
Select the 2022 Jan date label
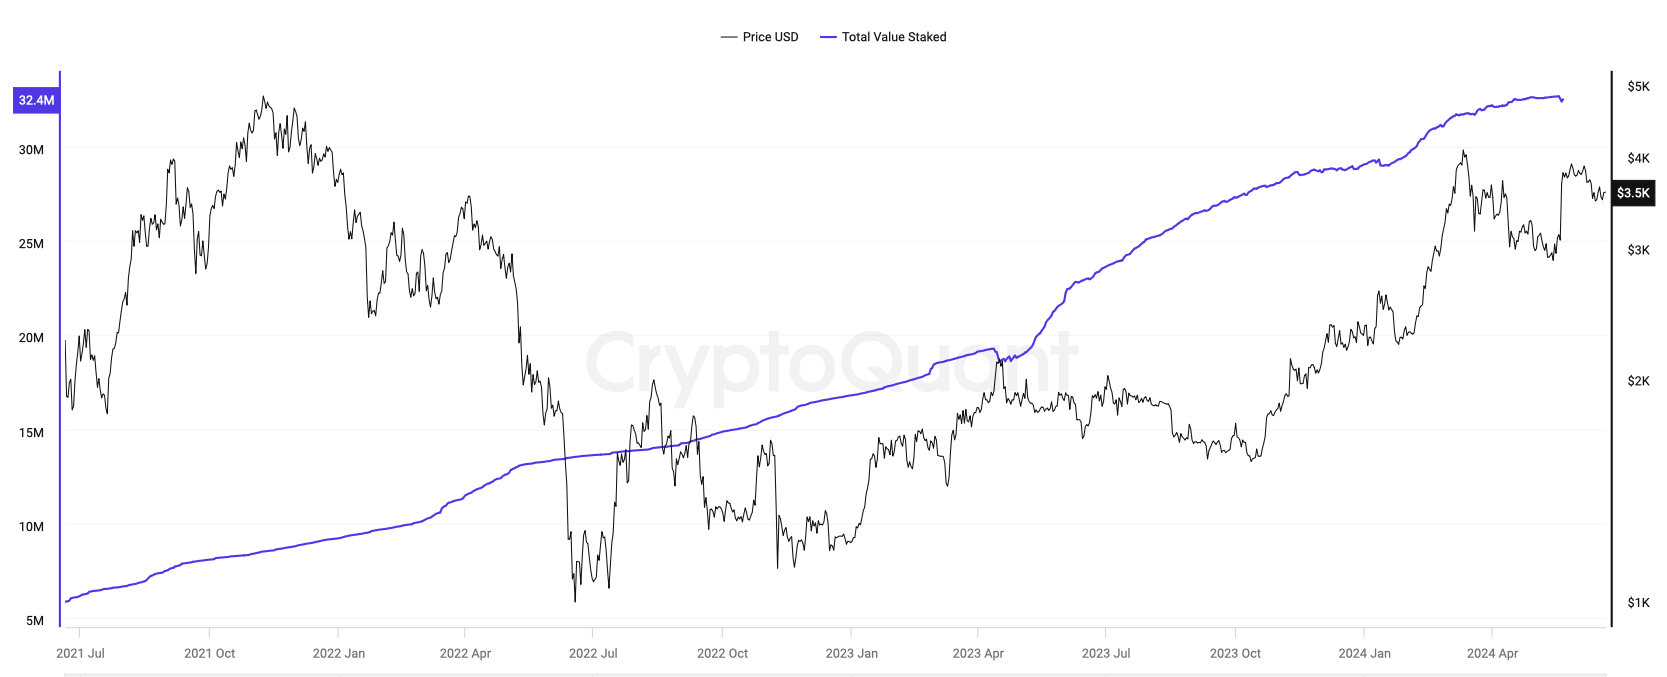(x=339, y=653)
